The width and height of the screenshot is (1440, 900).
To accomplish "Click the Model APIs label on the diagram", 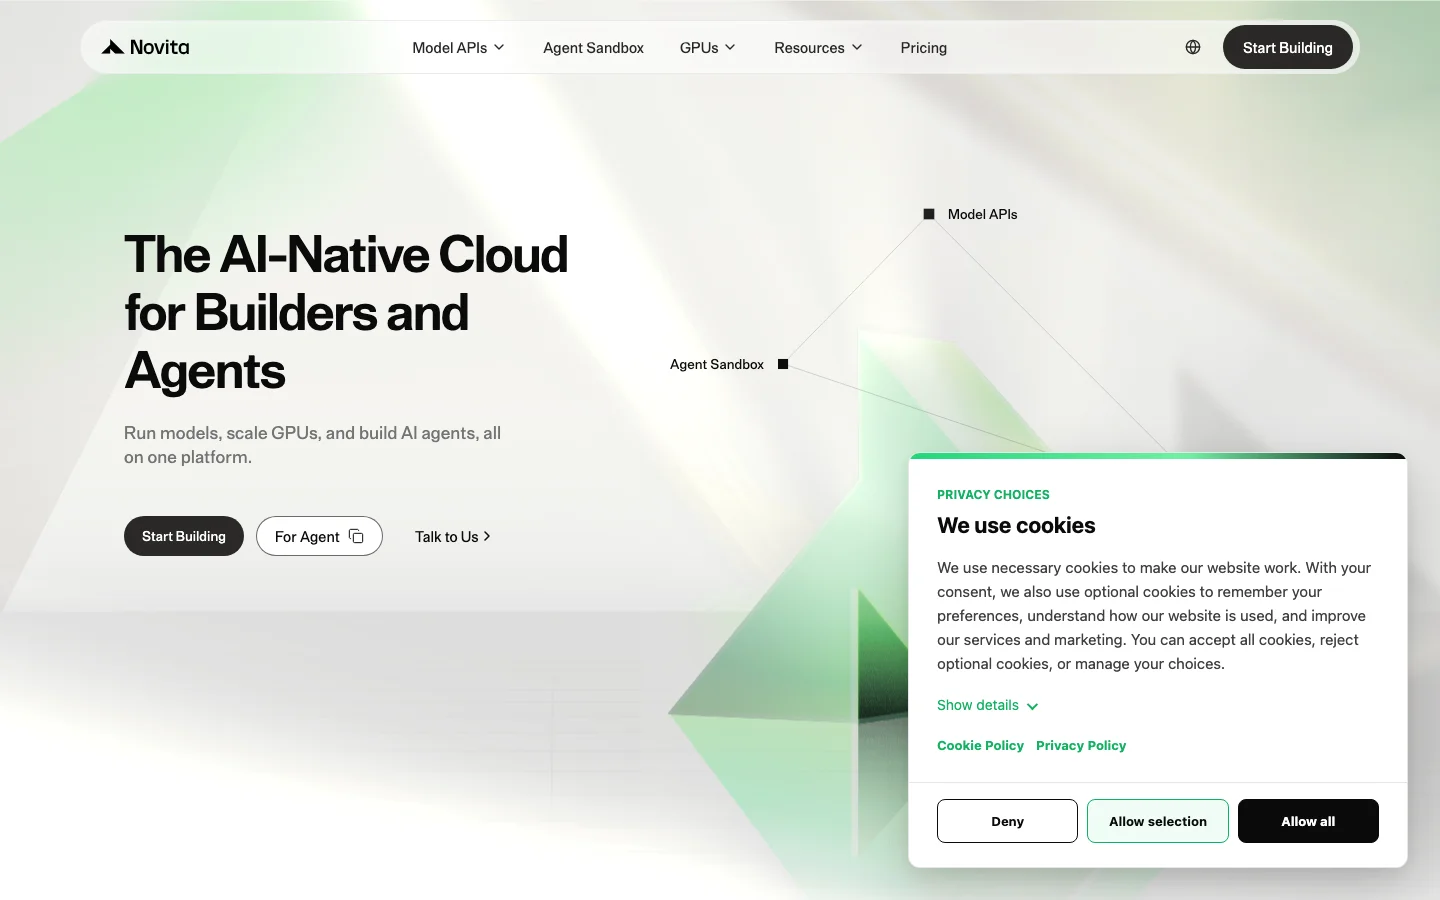I will tap(982, 214).
